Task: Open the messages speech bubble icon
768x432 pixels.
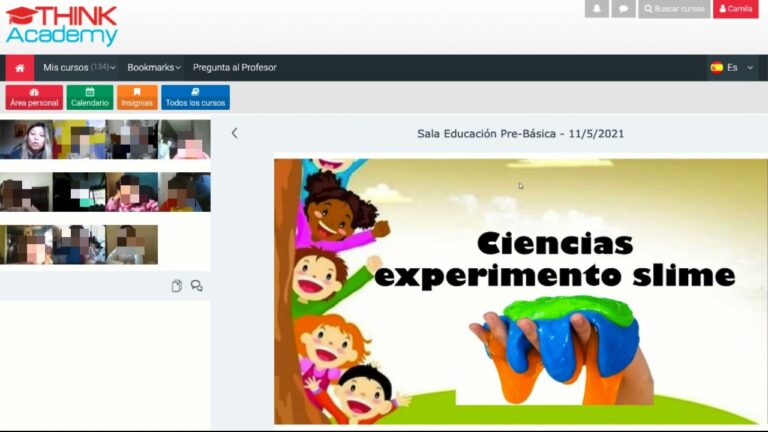Action: [x=623, y=9]
